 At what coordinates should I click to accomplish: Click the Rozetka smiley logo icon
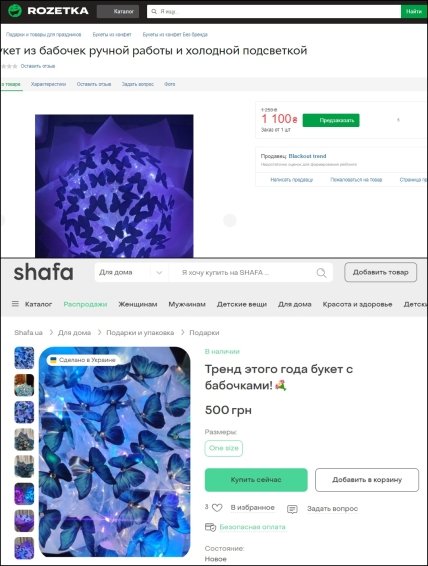[15, 11]
